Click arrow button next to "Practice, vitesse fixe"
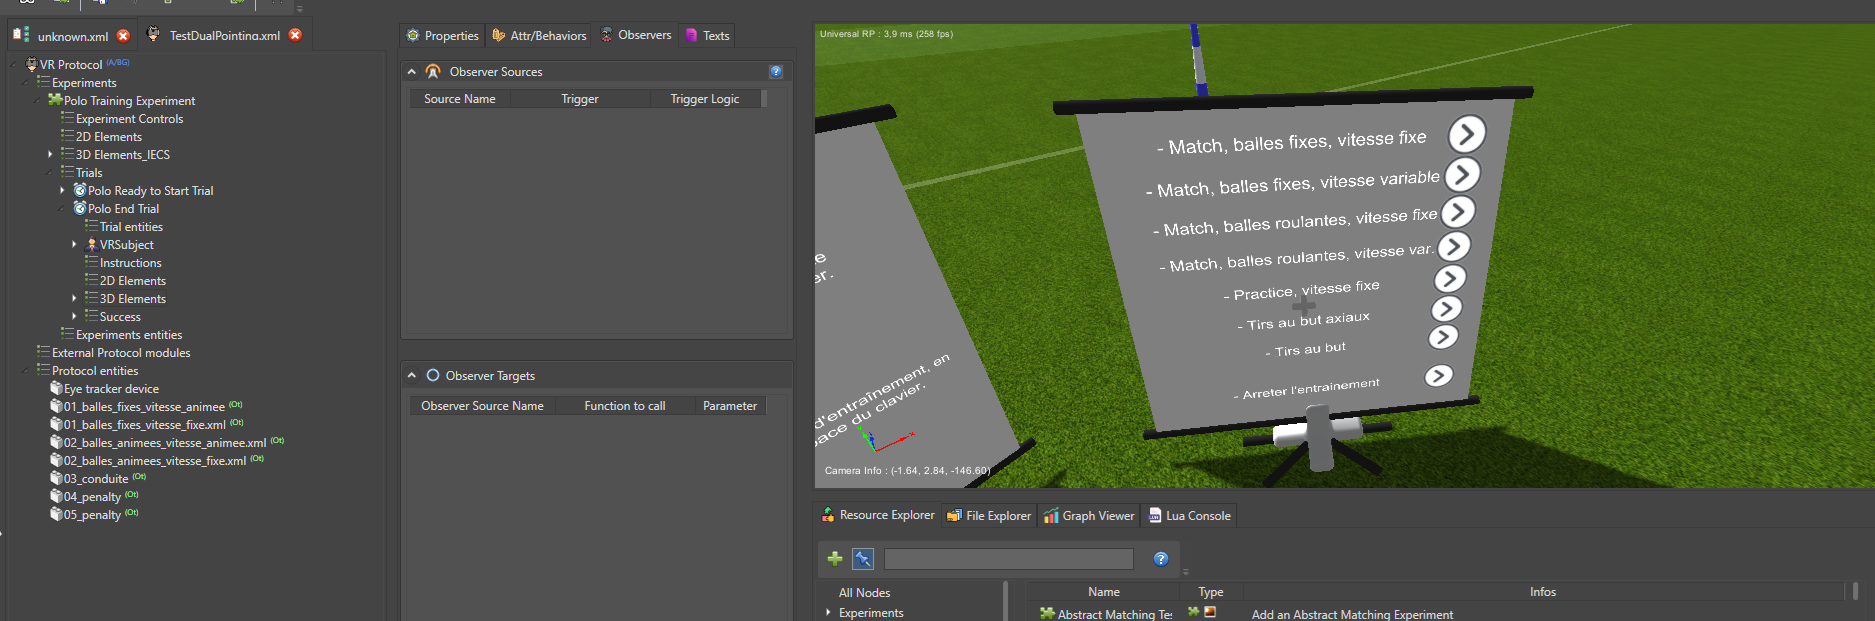 [x=1450, y=278]
